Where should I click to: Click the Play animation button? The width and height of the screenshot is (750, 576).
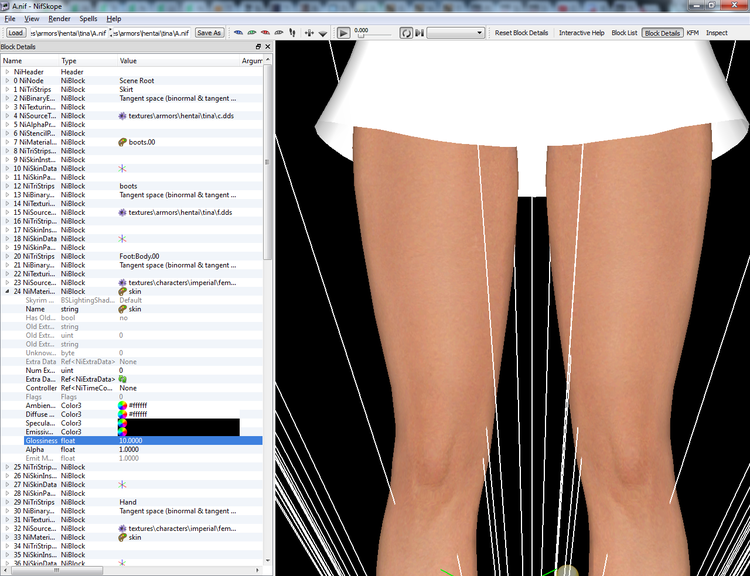(343, 33)
